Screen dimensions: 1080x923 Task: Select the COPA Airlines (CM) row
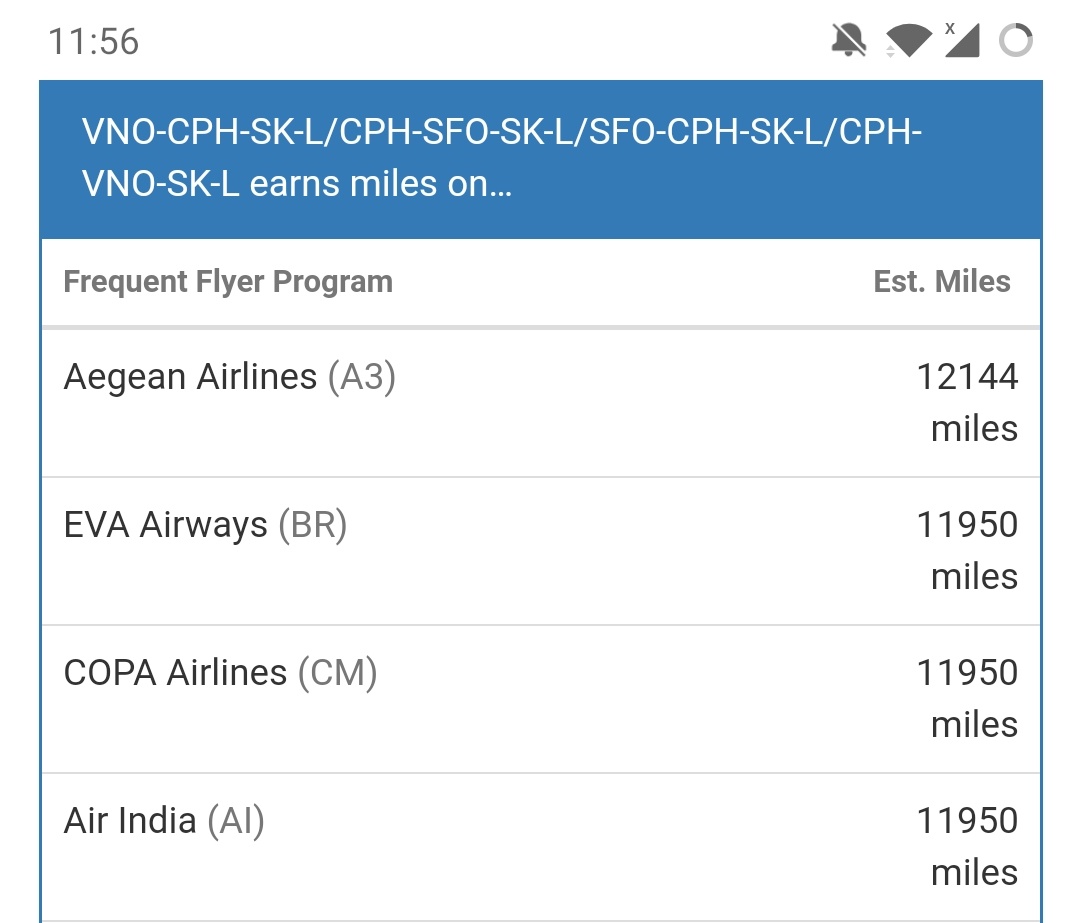click(541, 699)
